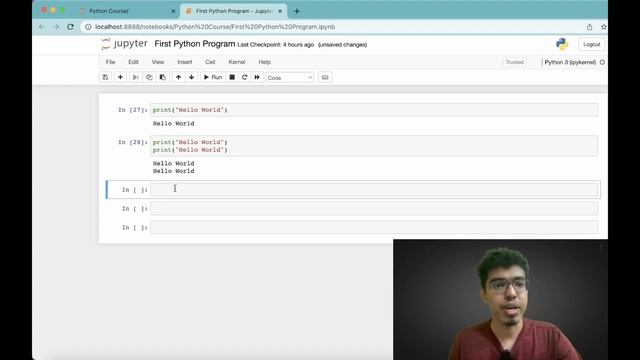Screen dimensions: 640x360
Task: Open the Insert menu
Action: coord(184,62)
